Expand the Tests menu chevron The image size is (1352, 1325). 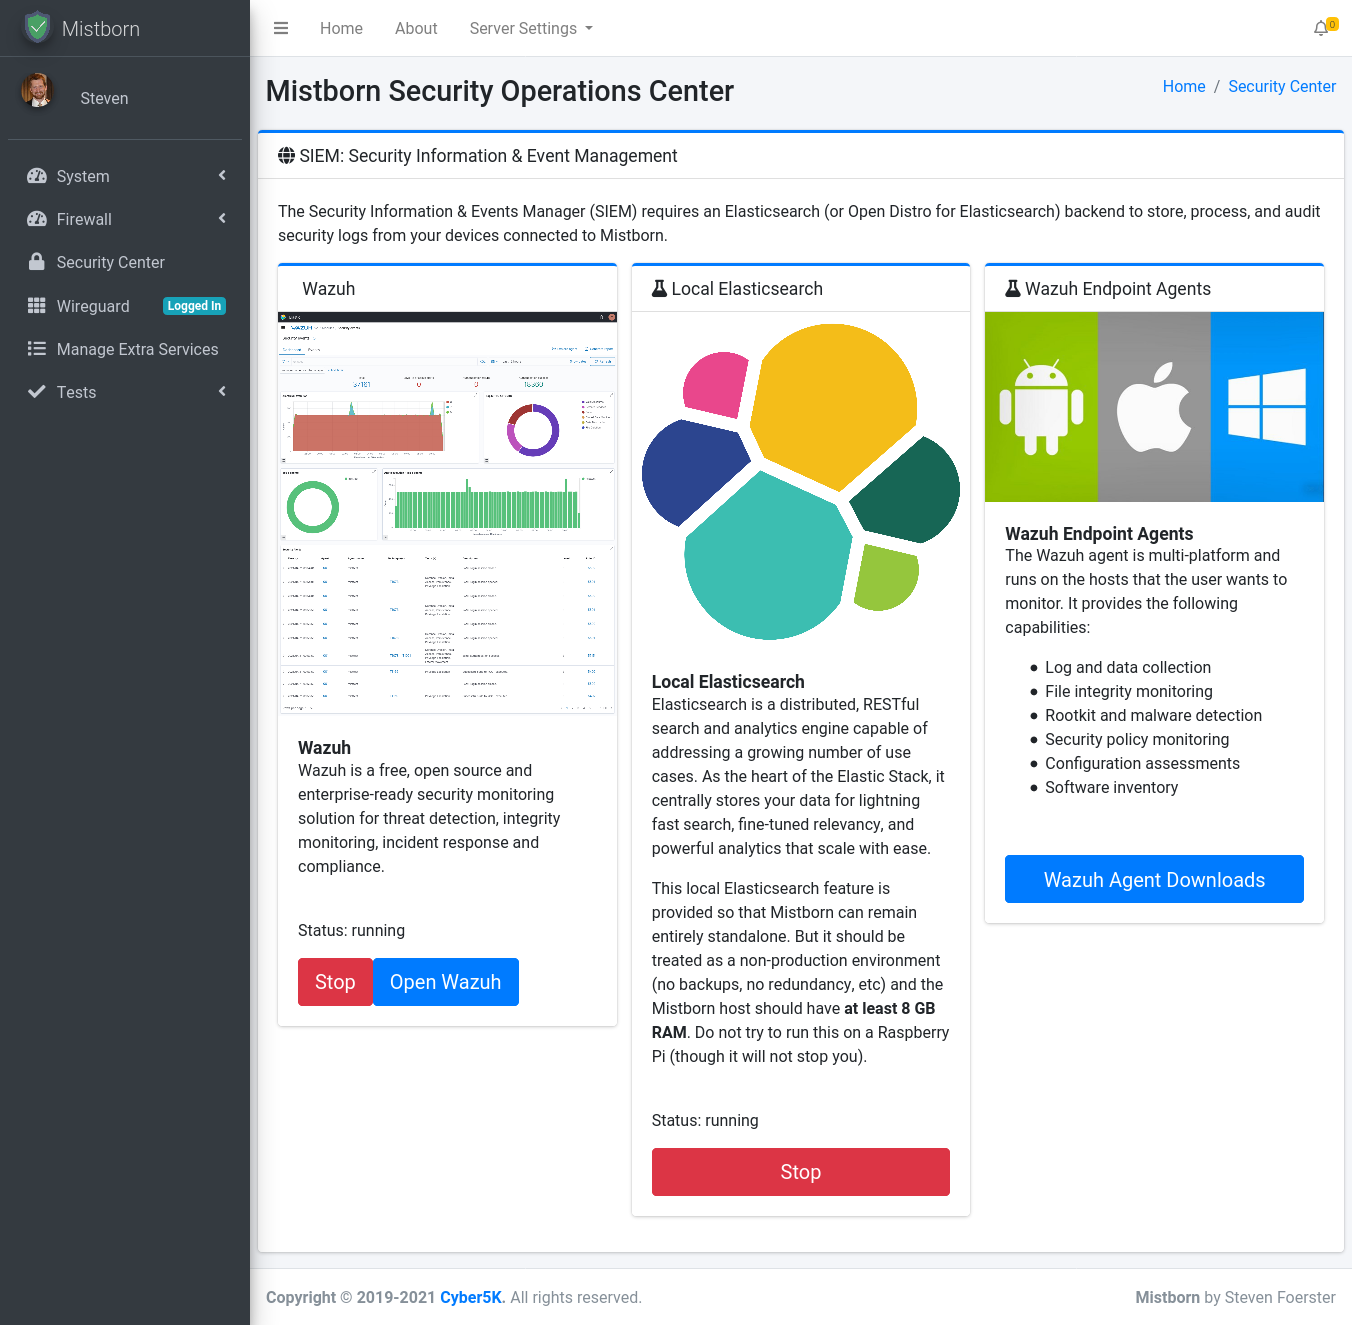(x=222, y=392)
